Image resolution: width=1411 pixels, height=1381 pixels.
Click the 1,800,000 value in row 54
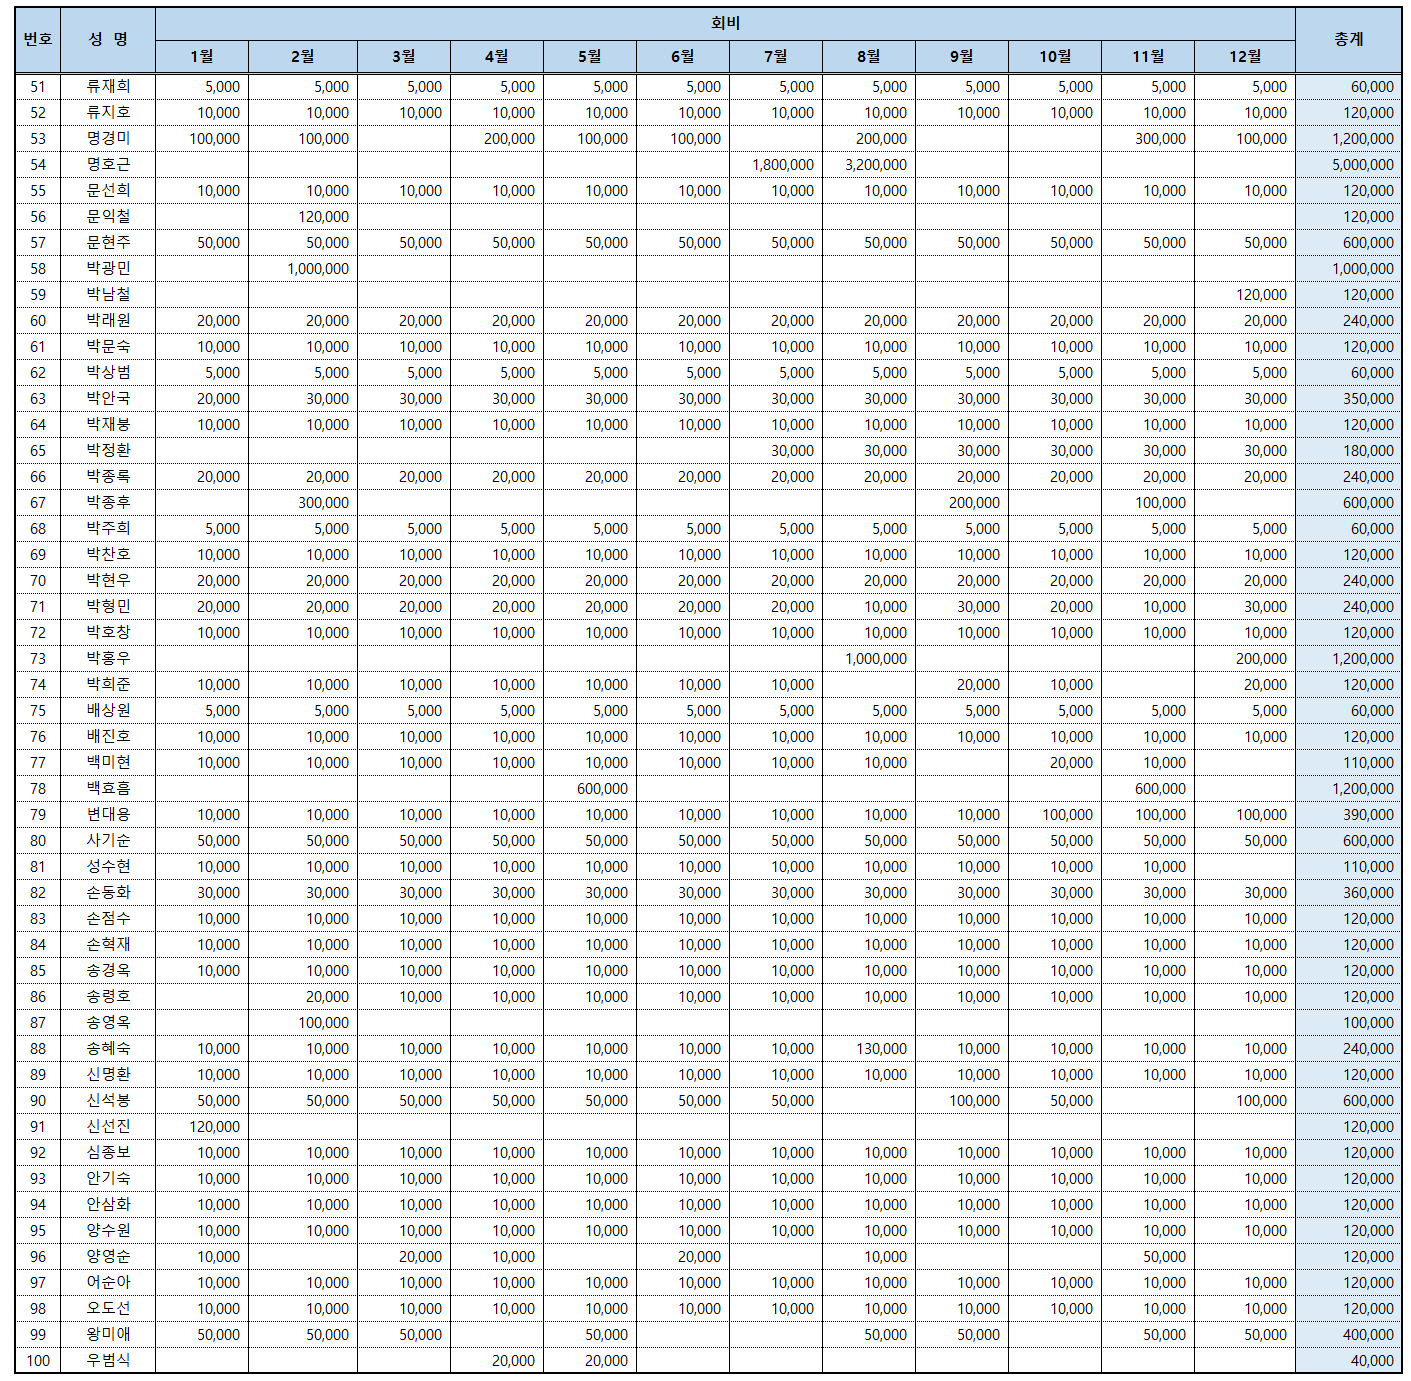[782, 165]
